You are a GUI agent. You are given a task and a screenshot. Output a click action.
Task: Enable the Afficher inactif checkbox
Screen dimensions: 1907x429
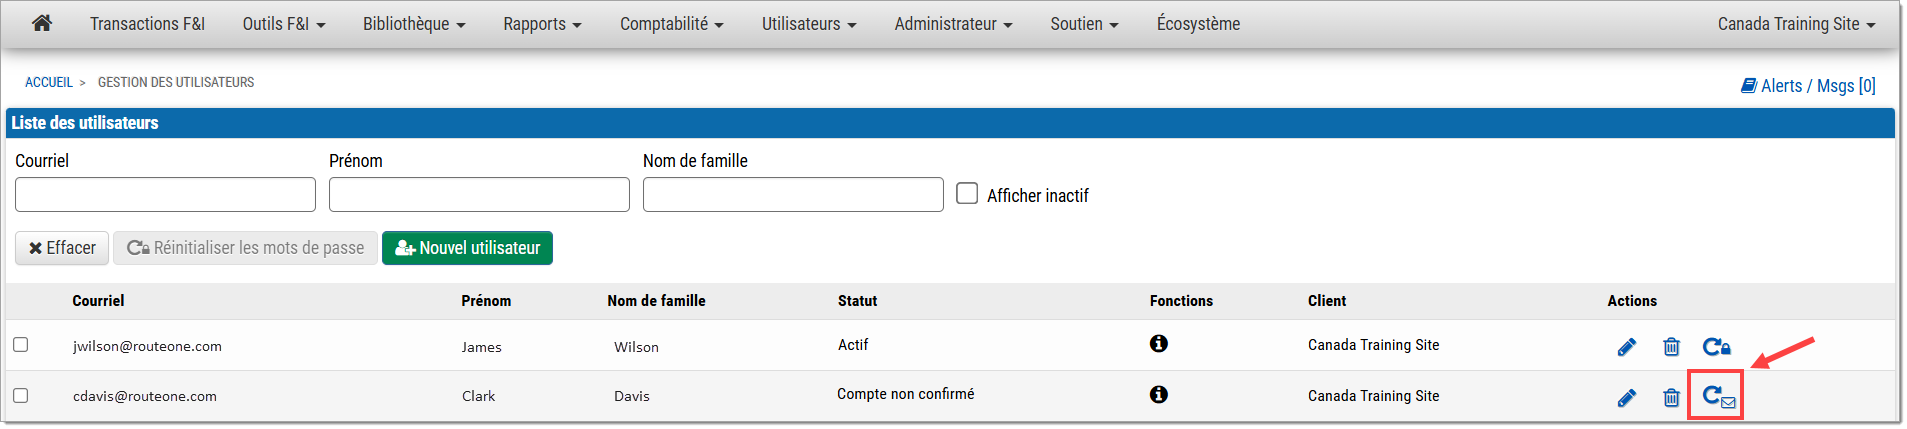967,193
